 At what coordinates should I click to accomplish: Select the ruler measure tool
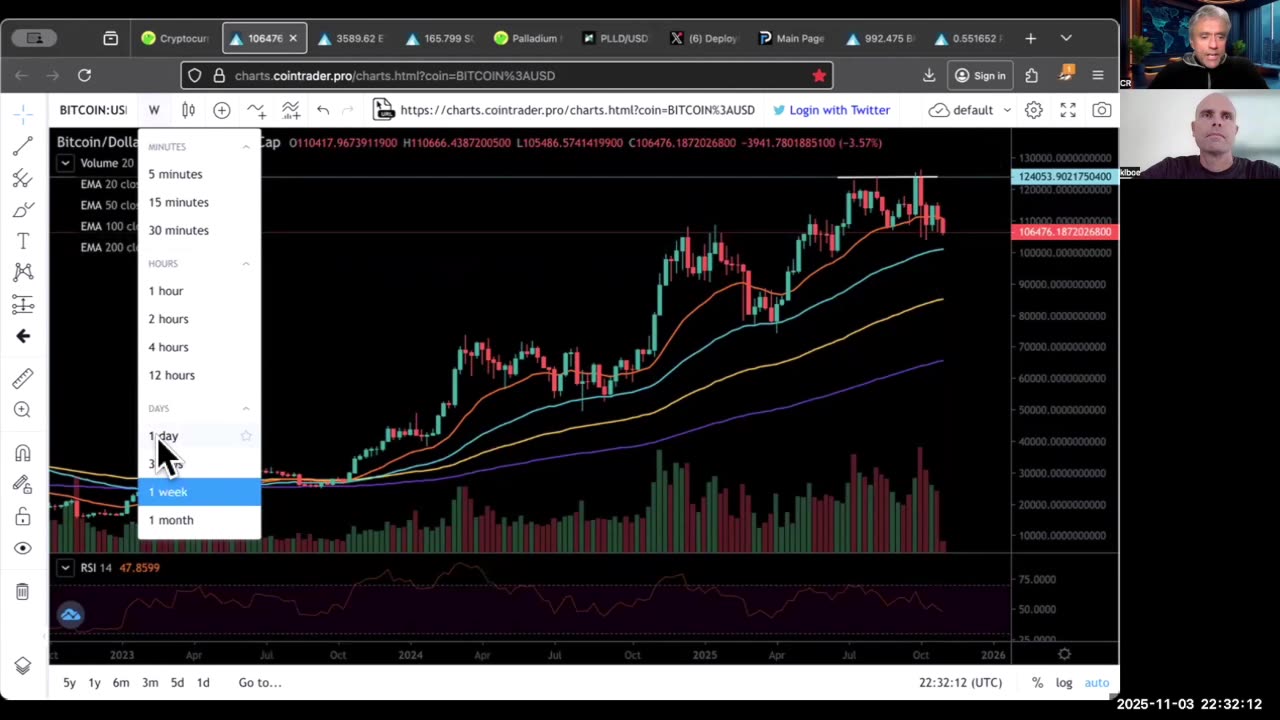[23, 378]
